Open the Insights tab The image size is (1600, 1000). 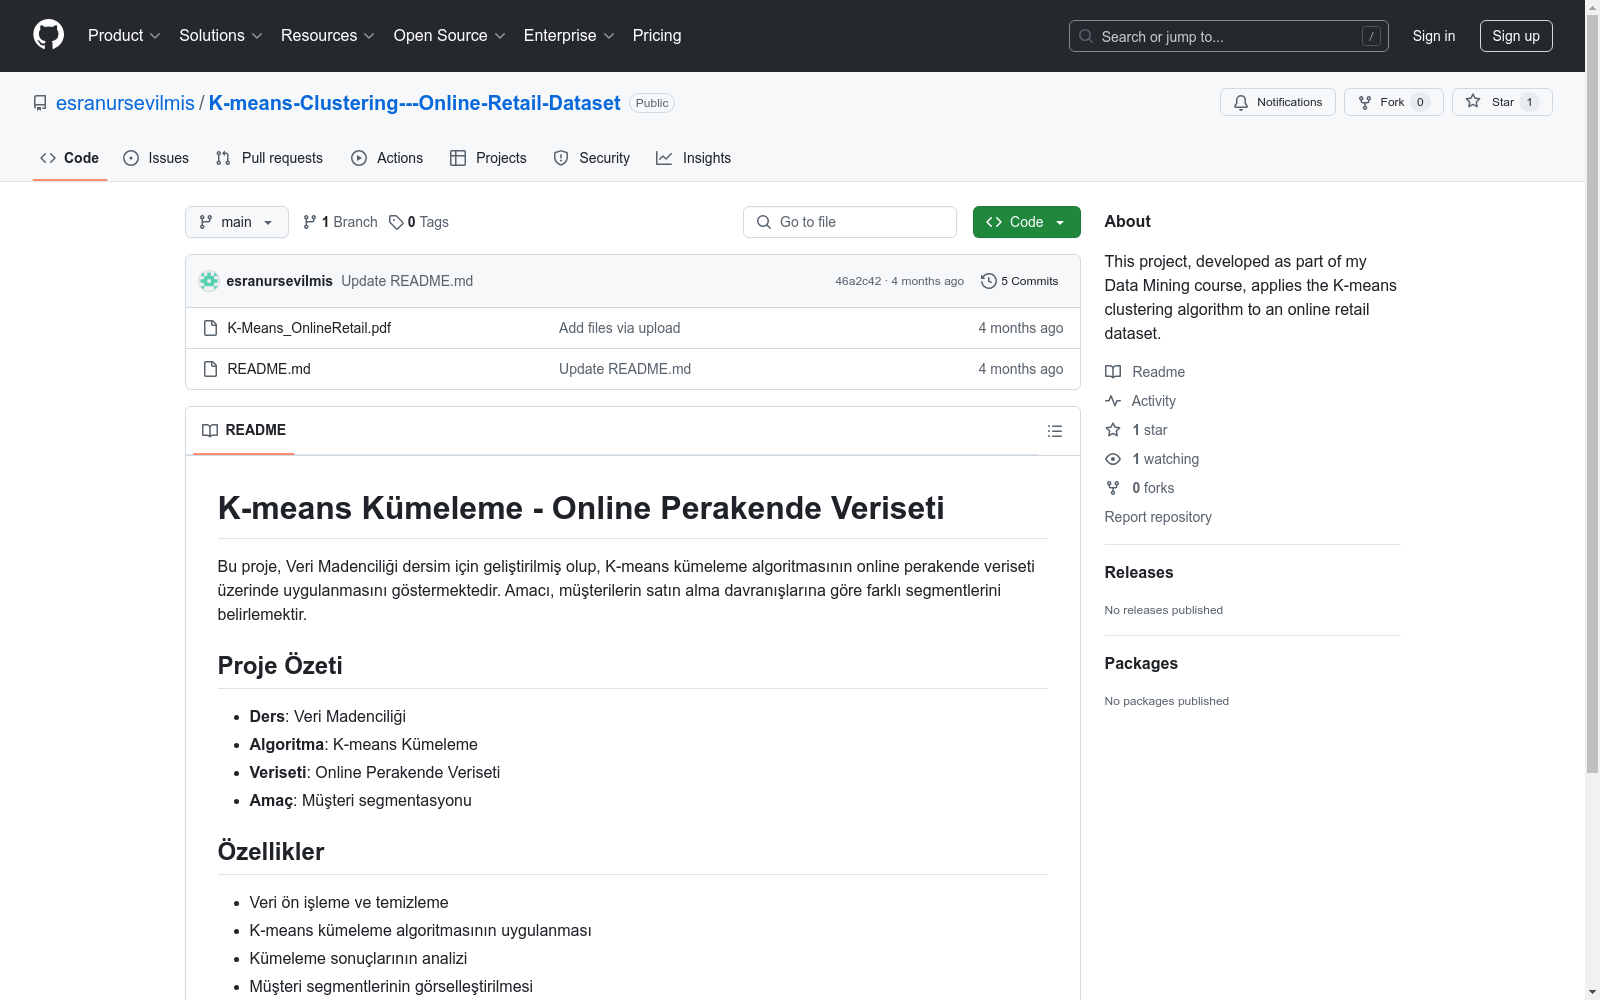pyautogui.click(x=694, y=158)
